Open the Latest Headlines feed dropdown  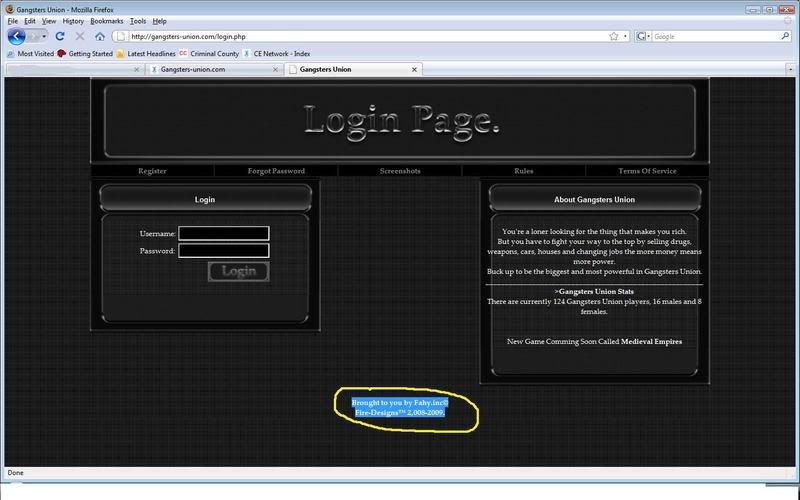145,53
